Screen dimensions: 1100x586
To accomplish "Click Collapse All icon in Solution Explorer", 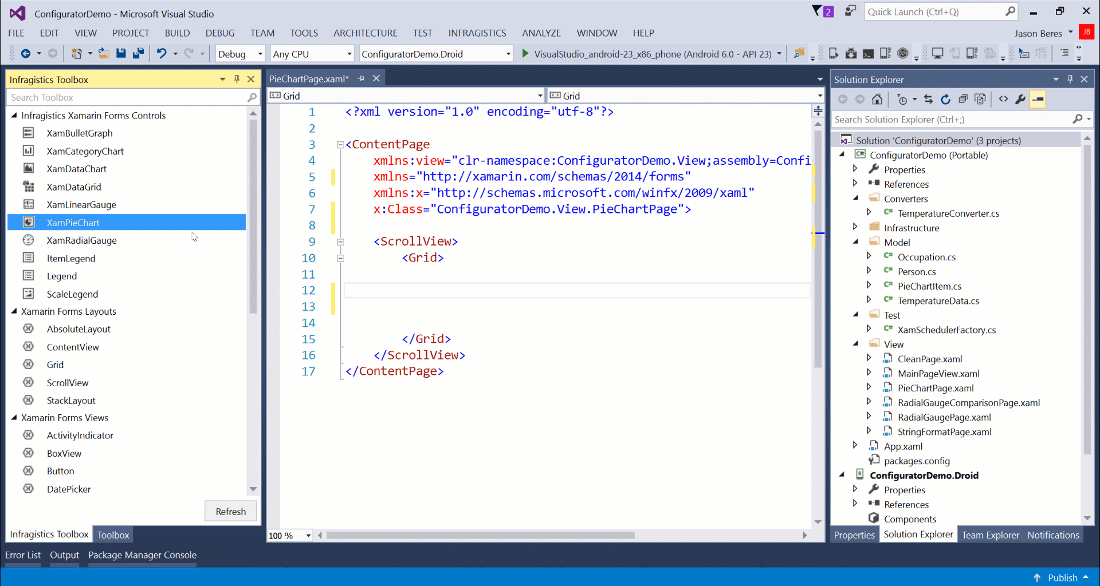I will point(963,100).
